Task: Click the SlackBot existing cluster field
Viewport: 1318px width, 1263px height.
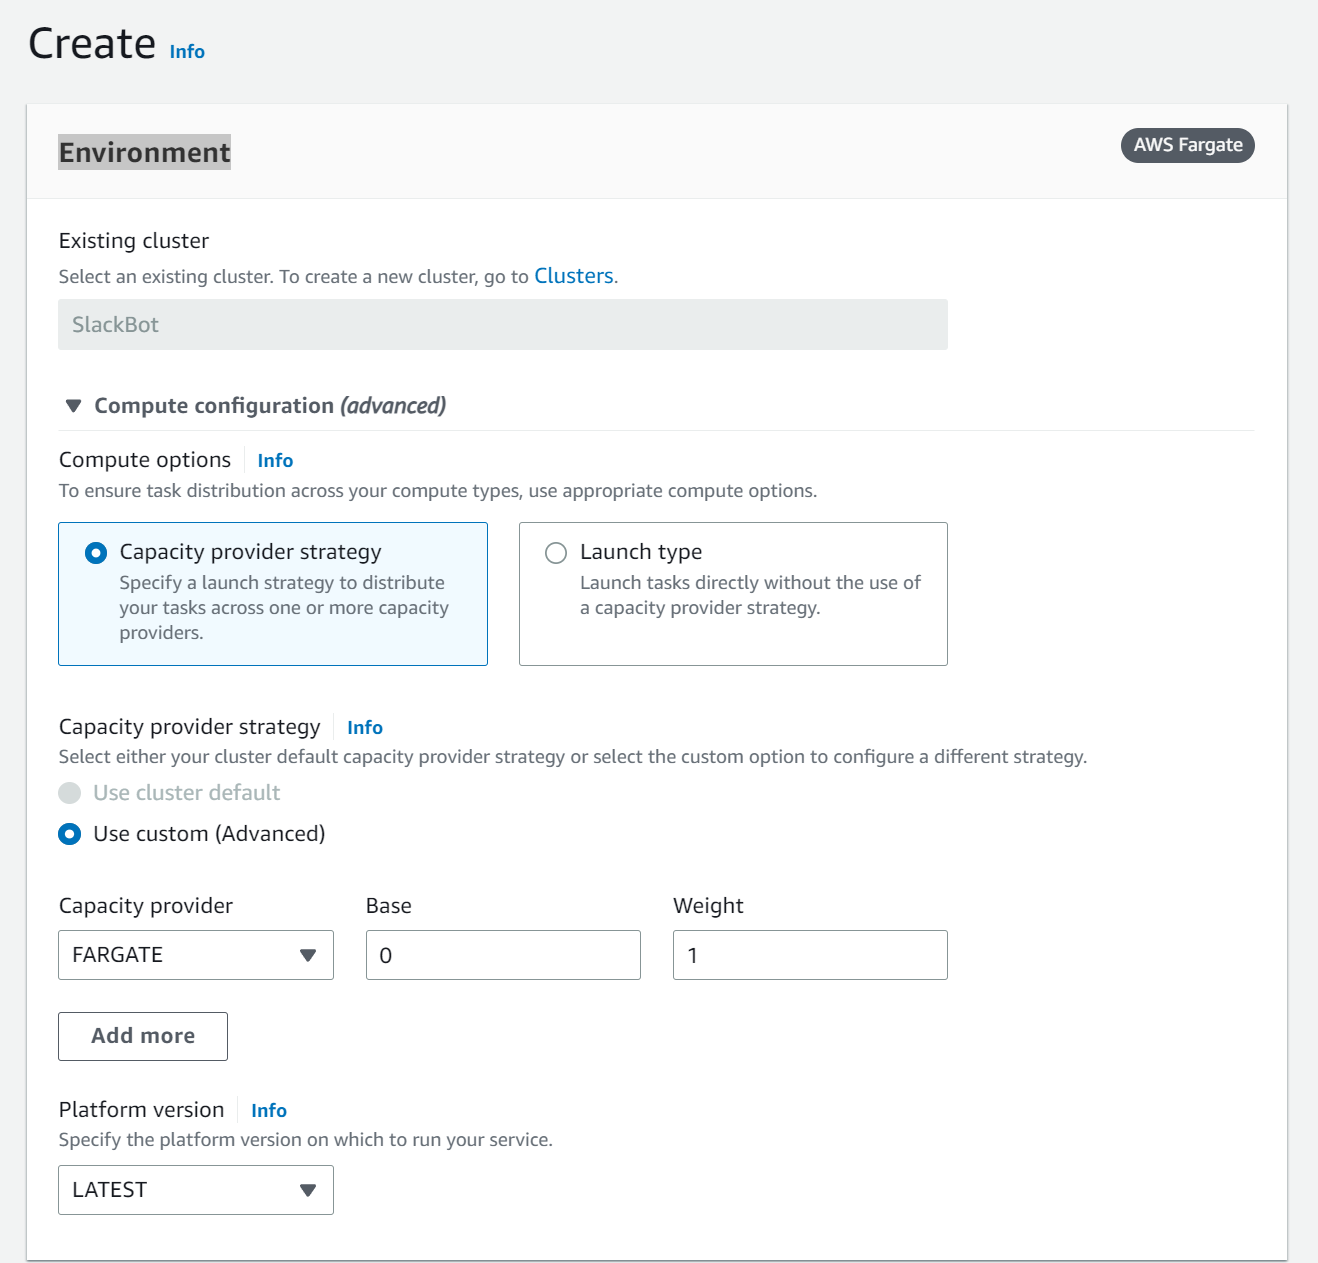Action: (x=503, y=324)
